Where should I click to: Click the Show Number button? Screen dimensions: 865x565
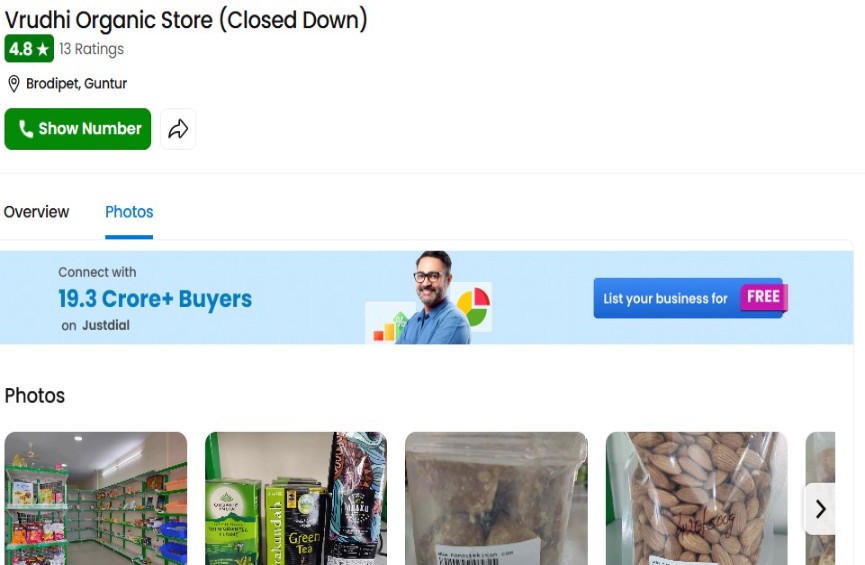pyautogui.click(x=78, y=129)
